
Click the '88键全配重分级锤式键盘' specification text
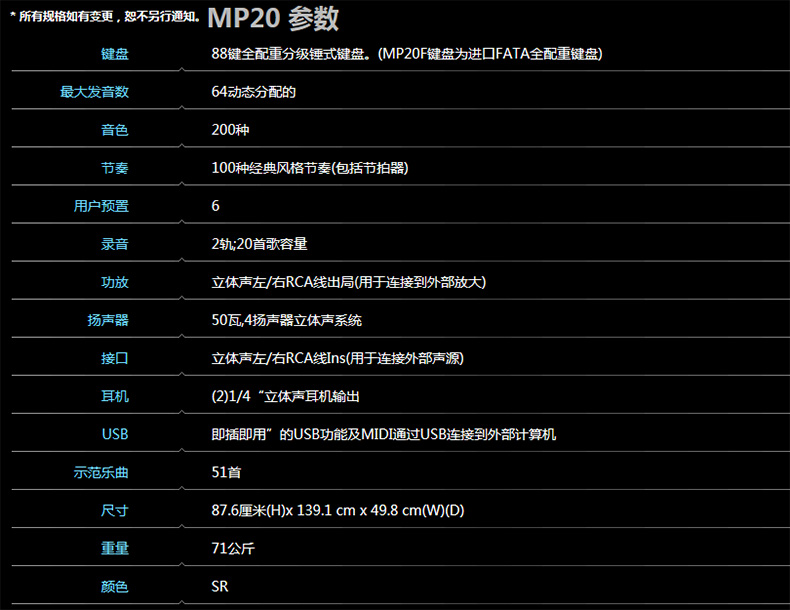[288, 54]
